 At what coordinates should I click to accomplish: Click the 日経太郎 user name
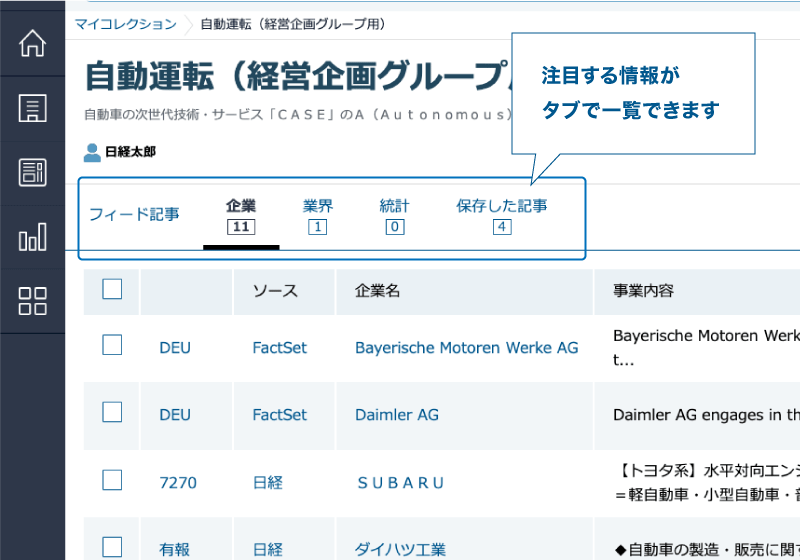[x=130, y=152]
